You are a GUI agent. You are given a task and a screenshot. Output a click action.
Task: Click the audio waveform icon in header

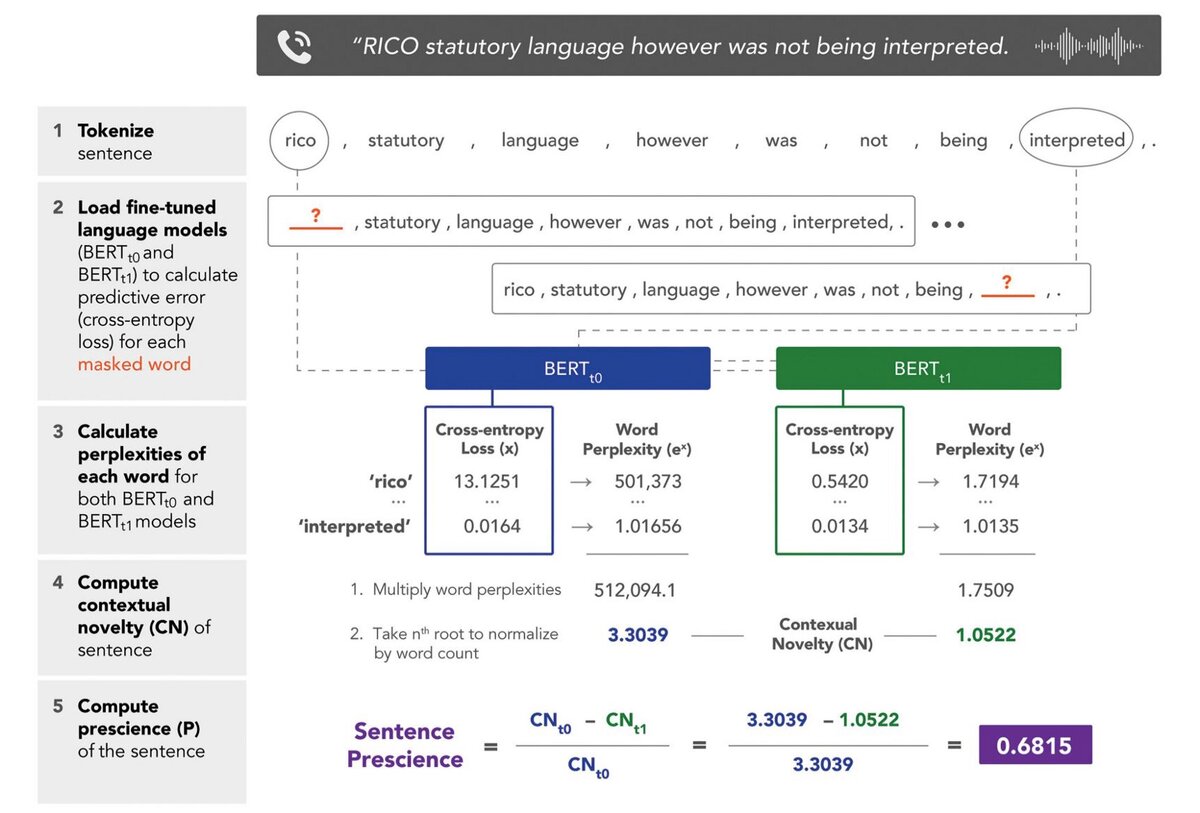point(1089,46)
